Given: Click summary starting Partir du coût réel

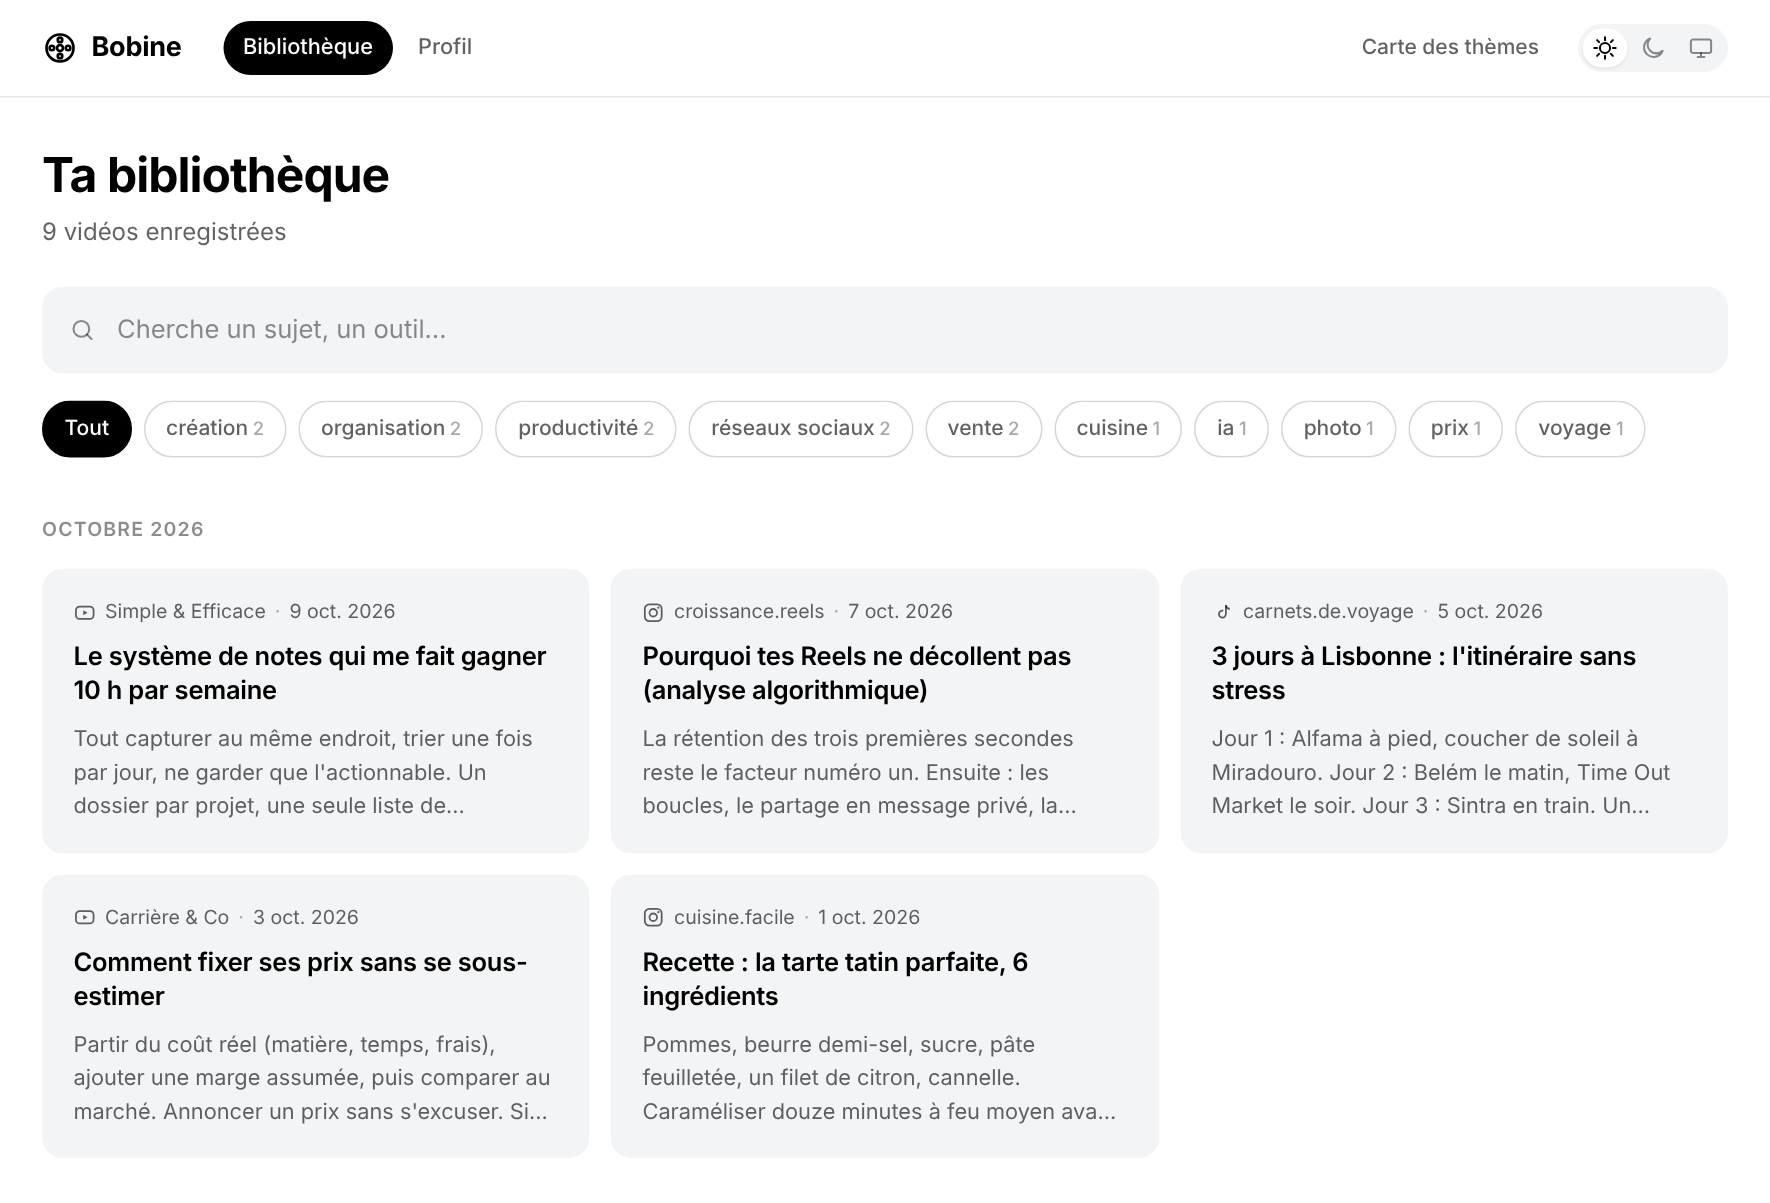Looking at the screenshot, I should click(312, 1078).
